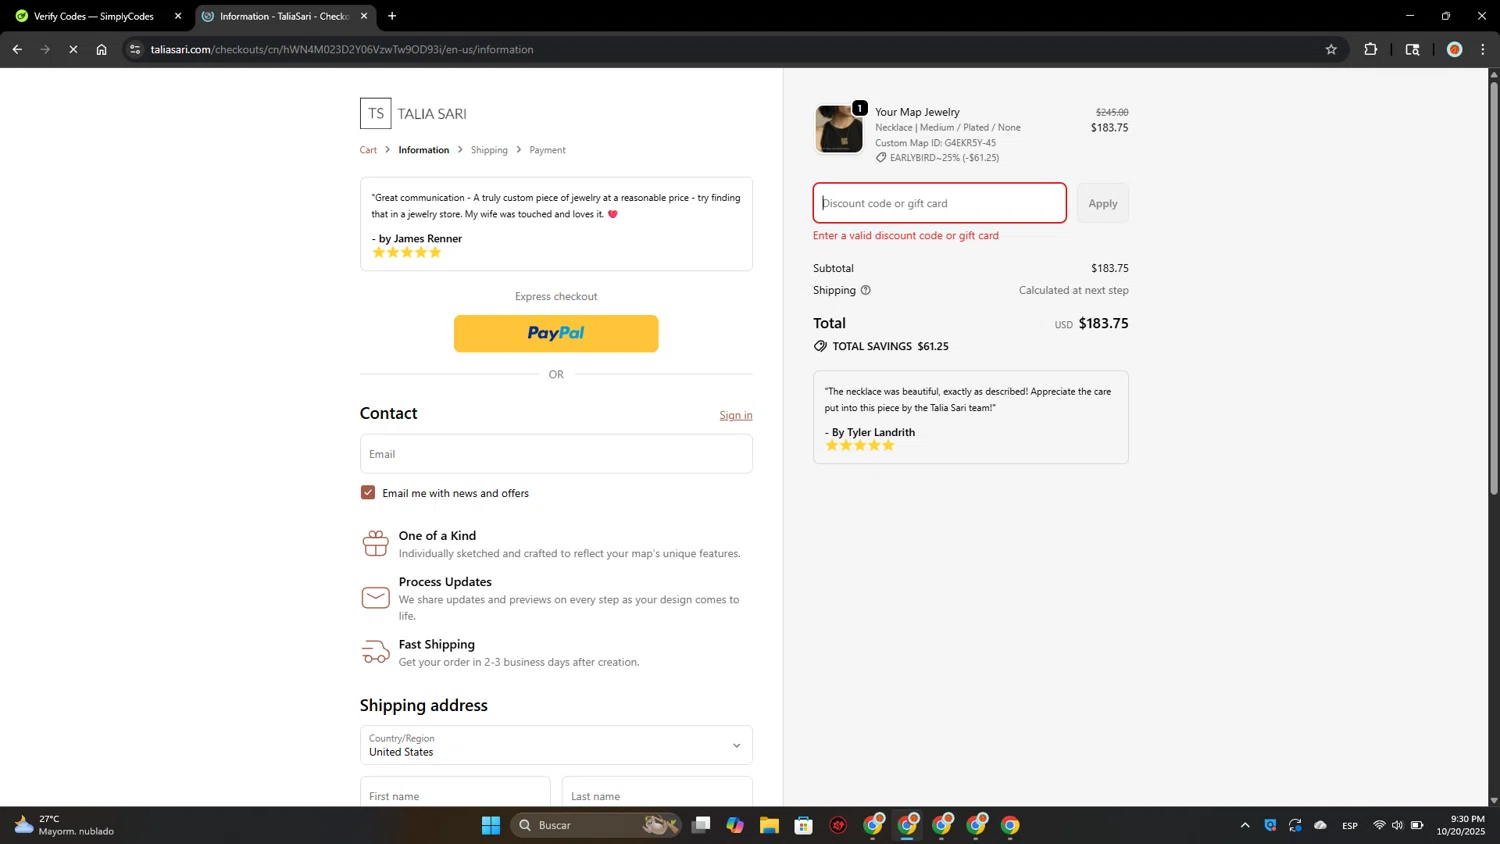The height and width of the screenshot is (844, 1500).
Task: Open the 9:30 PM clock and calendar
Action: click(1461, 825)
